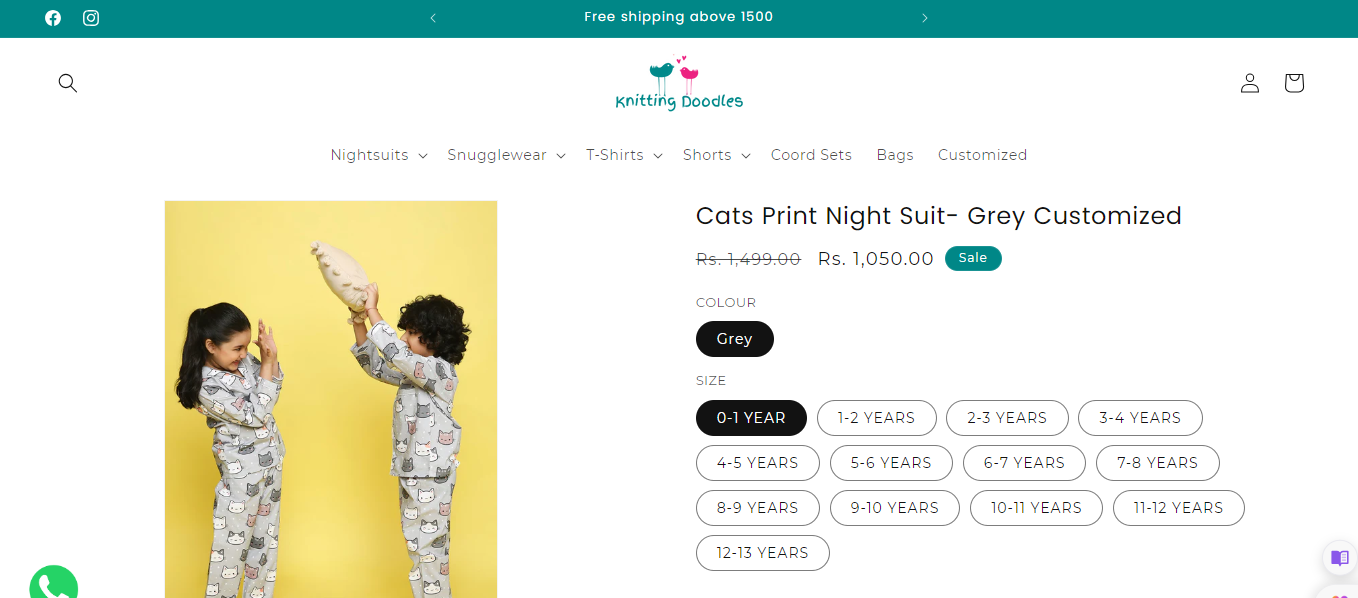This screenshot has width=1358, height=598.
Task: Expand the Nightsuits dropdown menu
Action: point(378,155)
